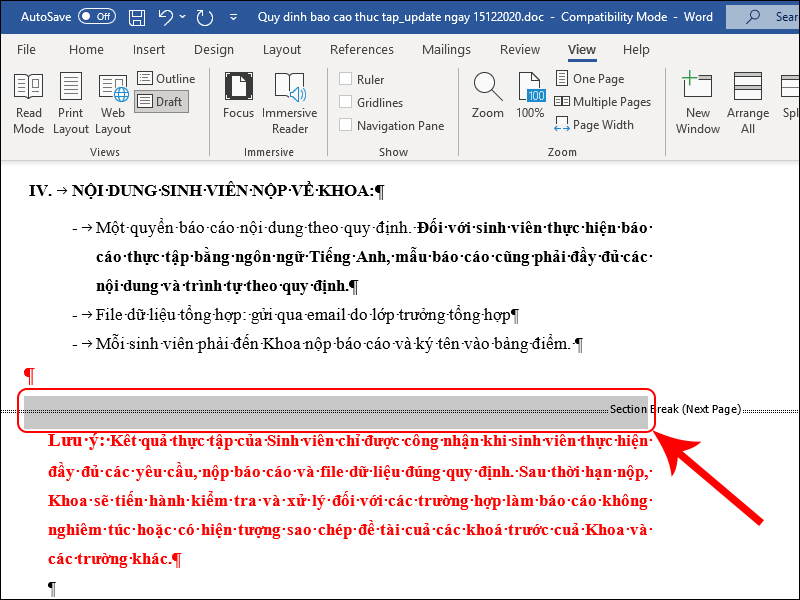Select the Print Layout view
The height and width of the screenshot is (600, 800).
pos(71,103)
